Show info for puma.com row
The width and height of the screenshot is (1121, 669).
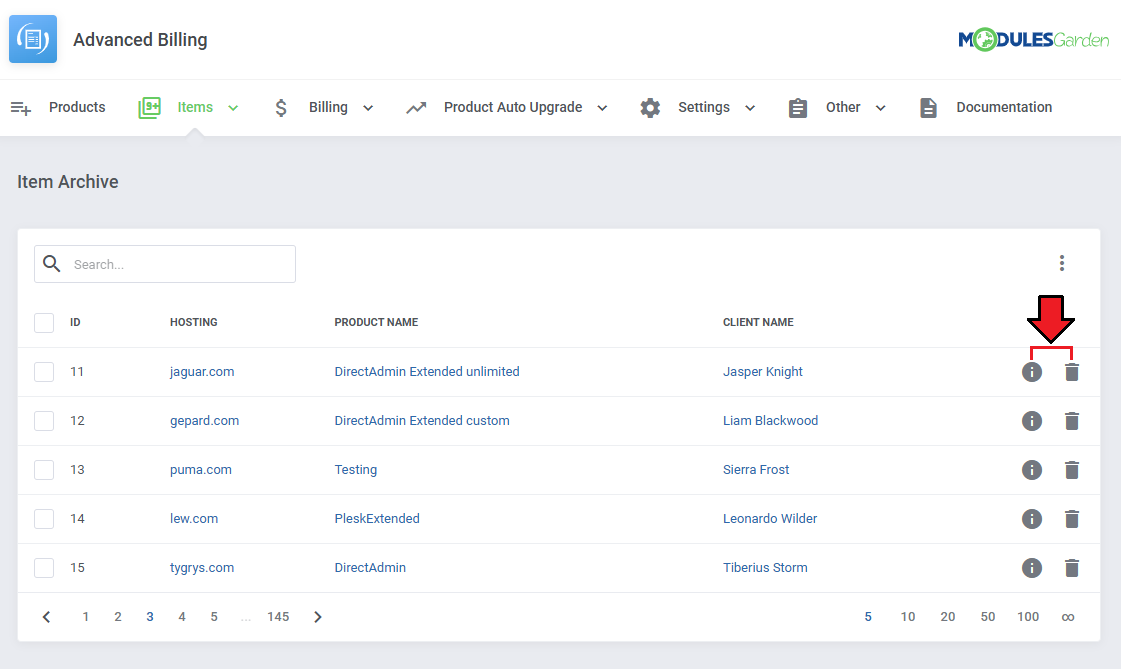[1032, 470]
